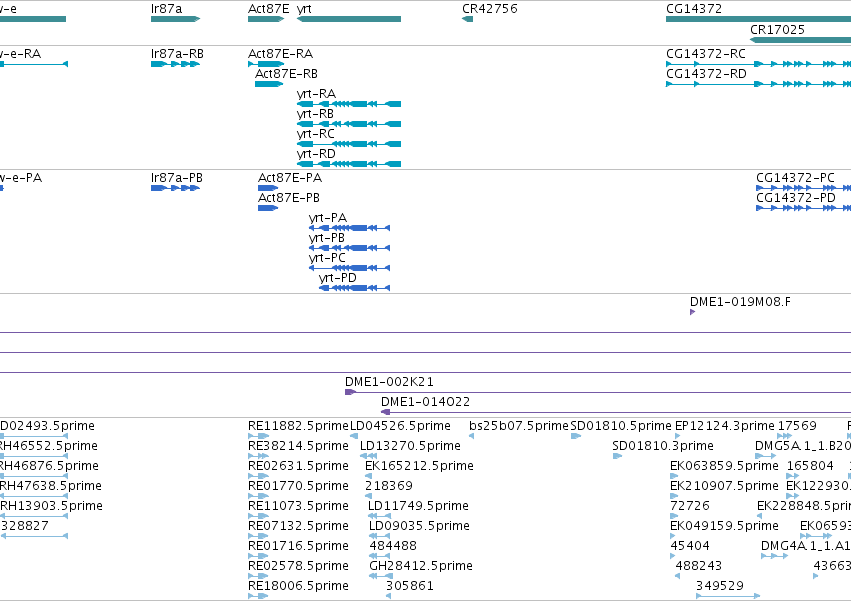851x601 pixels.
Task: Select transcript Act87E-RB
Action: coord(269,84)
